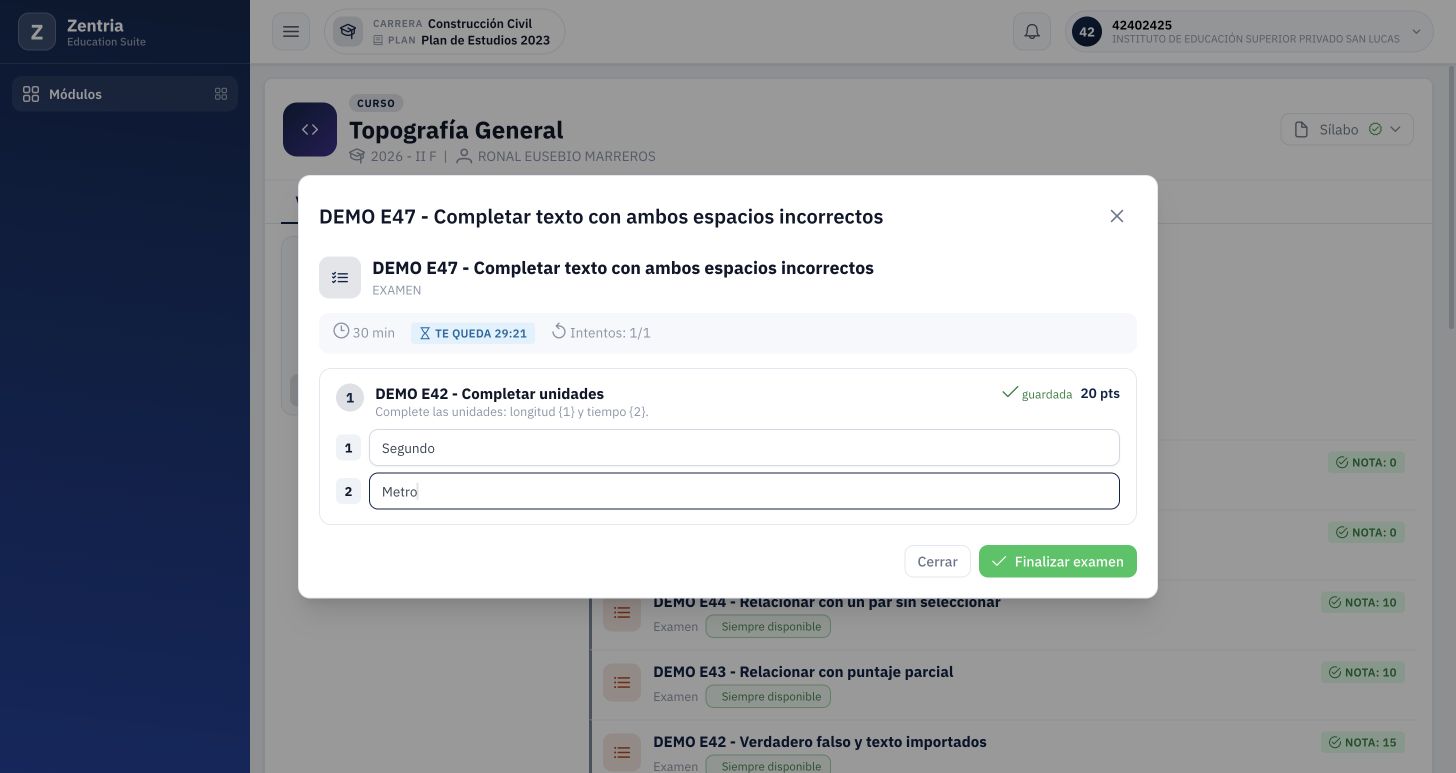Click the DEMO E43 - Relacionar con puntaje parcial title

[x=803, y=672]
